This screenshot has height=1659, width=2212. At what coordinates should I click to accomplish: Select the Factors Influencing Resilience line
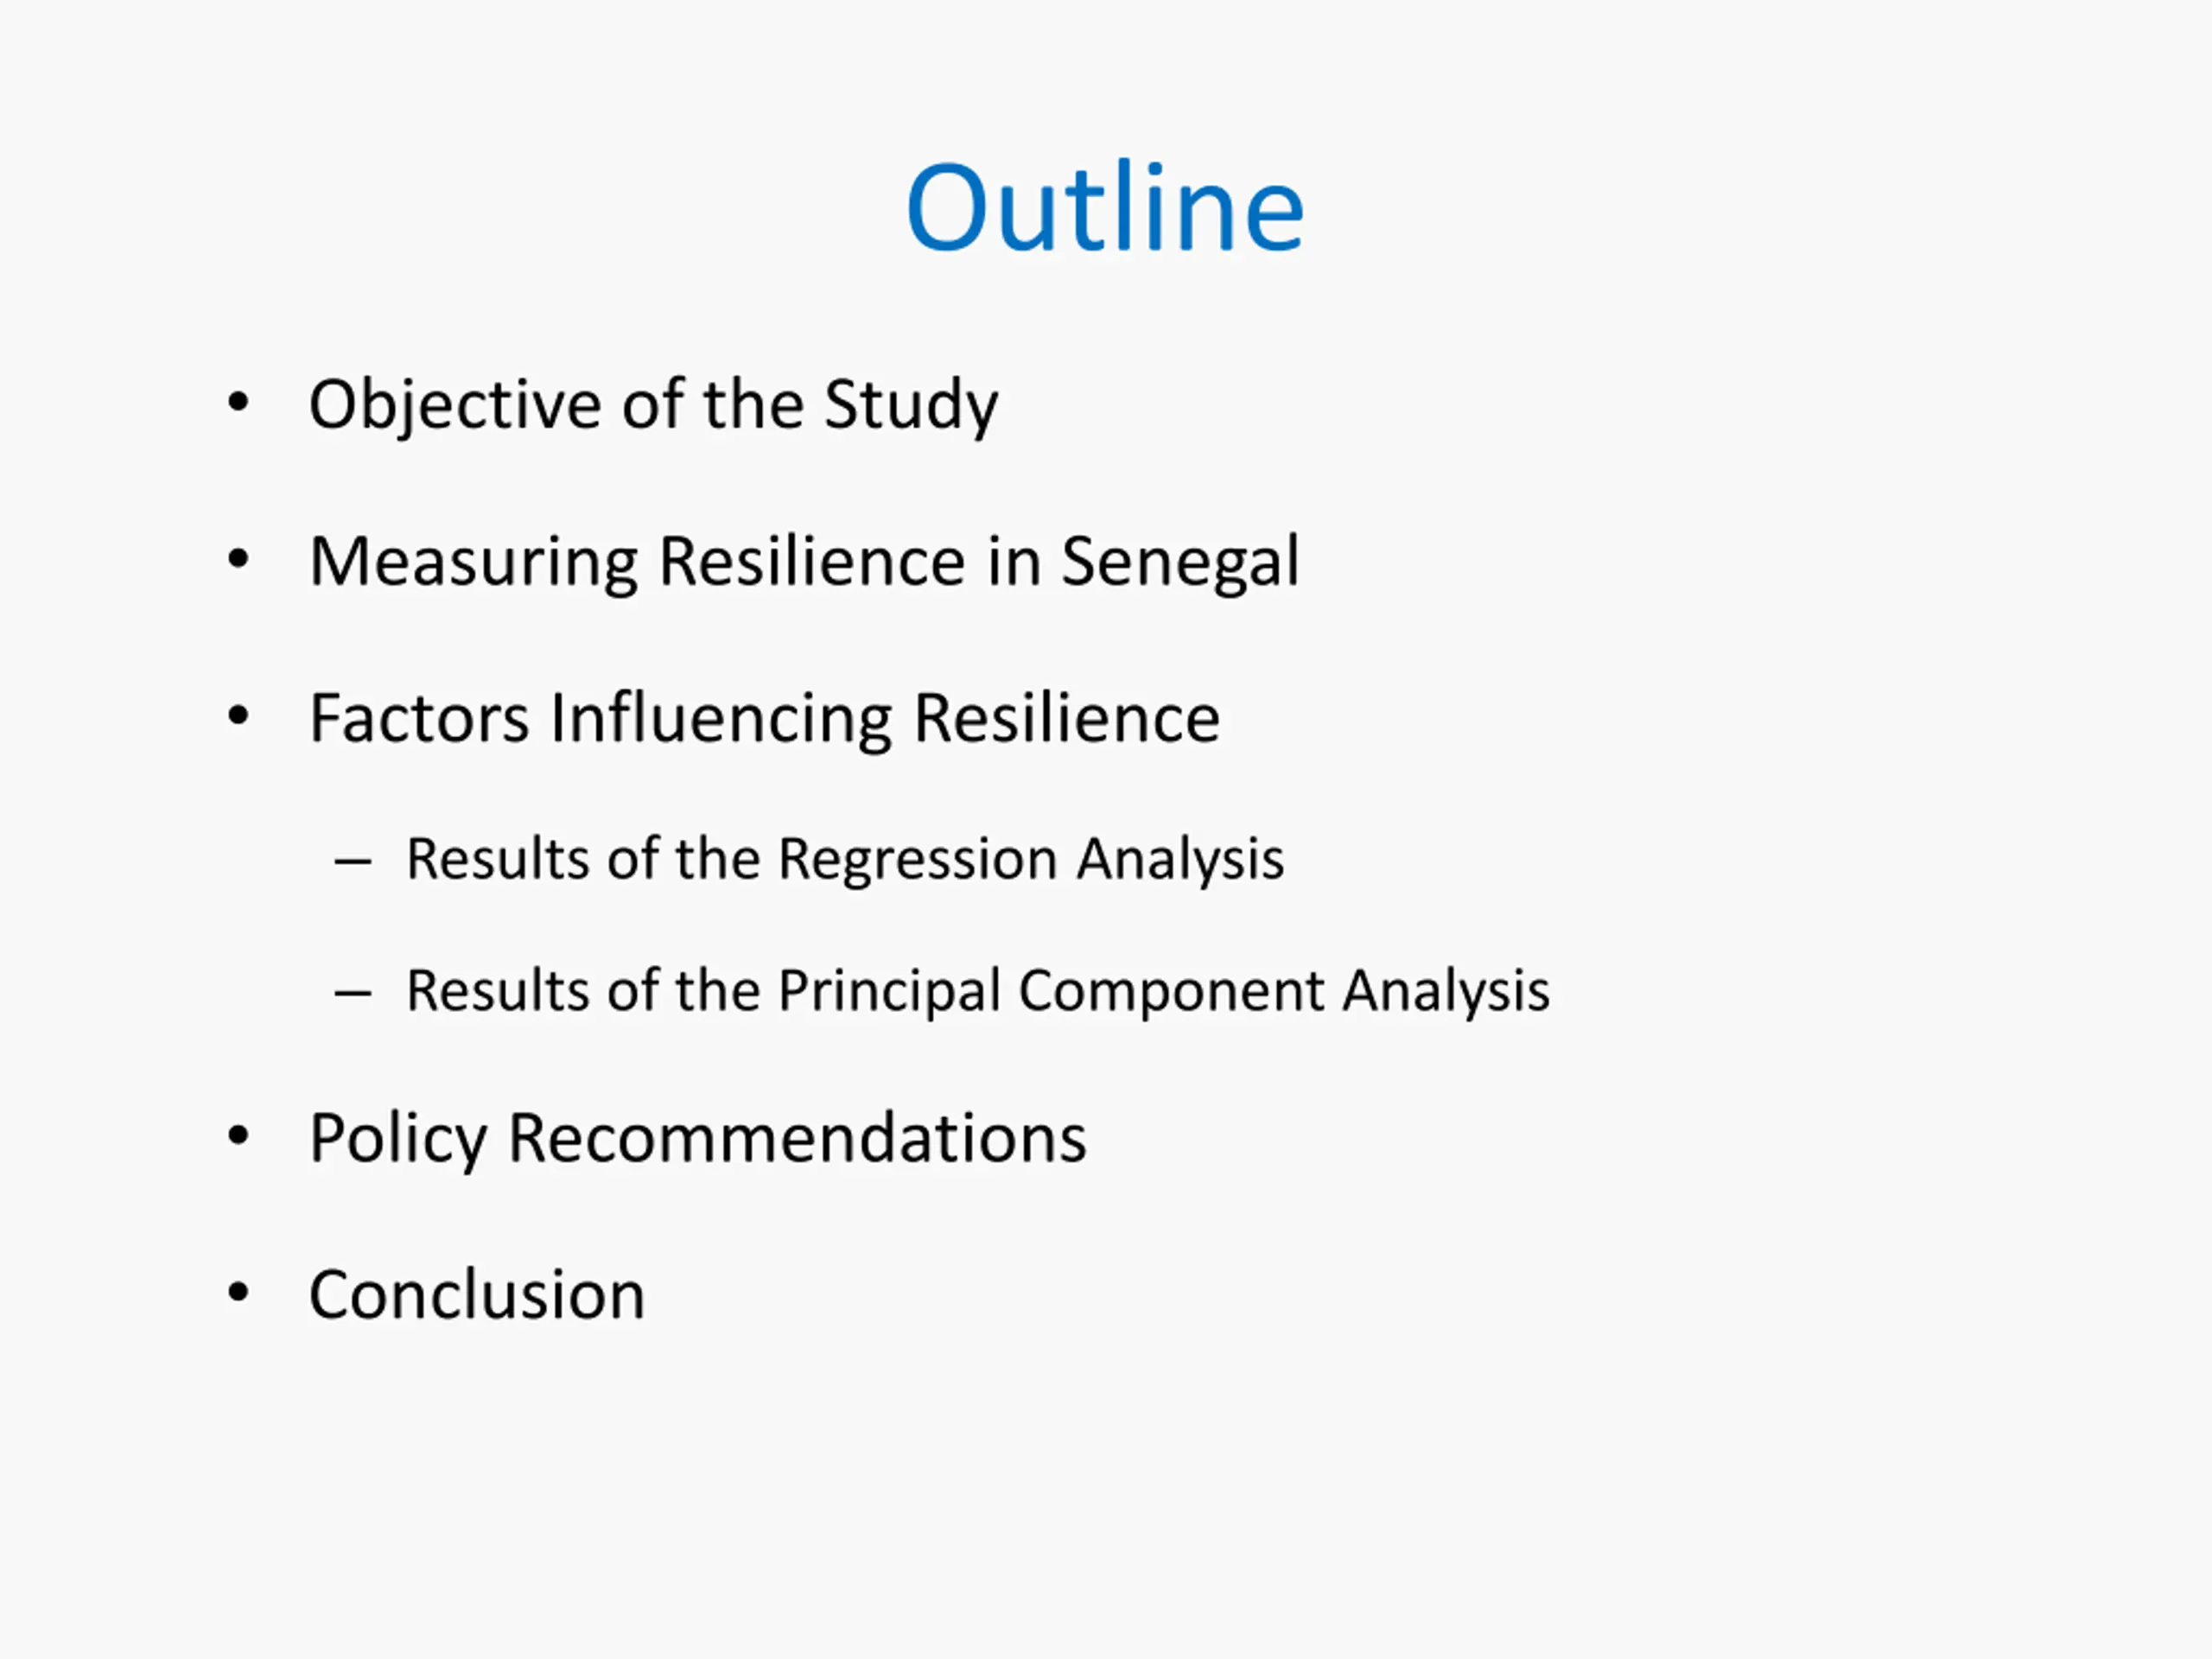pyautogui.click(x=765, y=719)
